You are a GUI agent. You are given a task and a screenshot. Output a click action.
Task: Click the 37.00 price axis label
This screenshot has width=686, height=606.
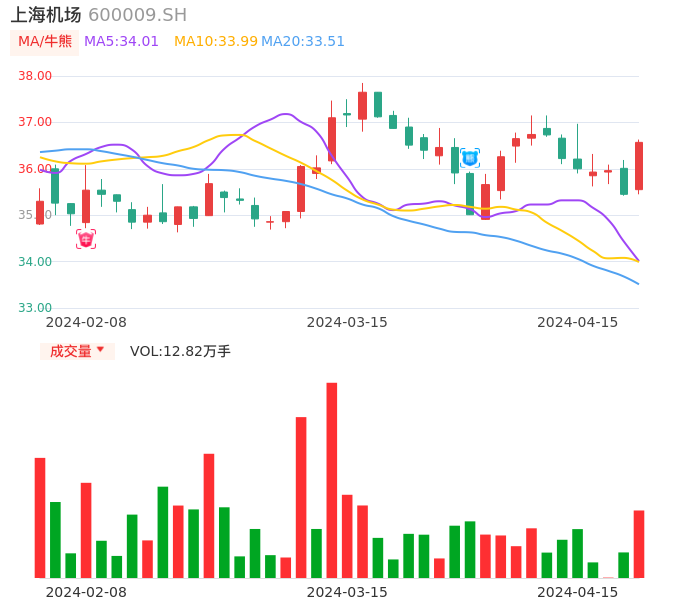35,122
